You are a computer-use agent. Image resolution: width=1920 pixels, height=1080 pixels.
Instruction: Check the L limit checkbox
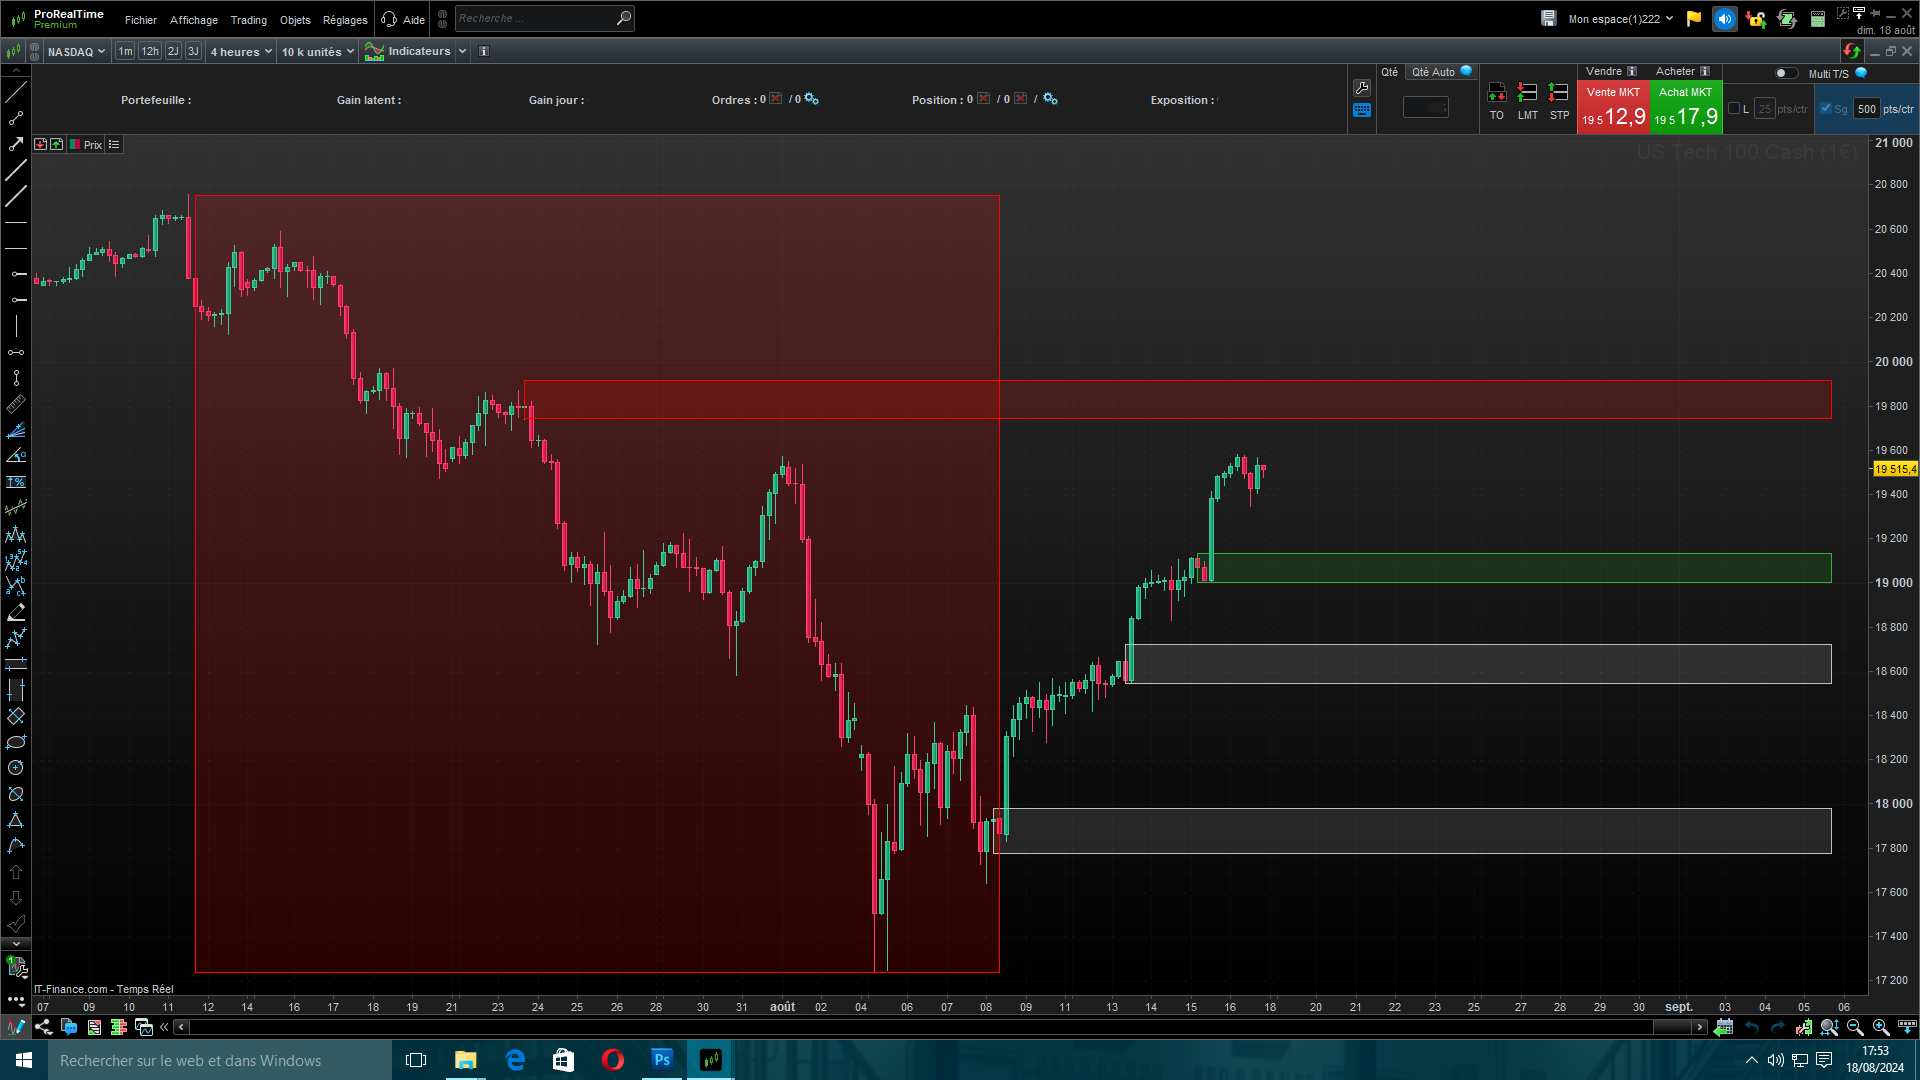1734,109
